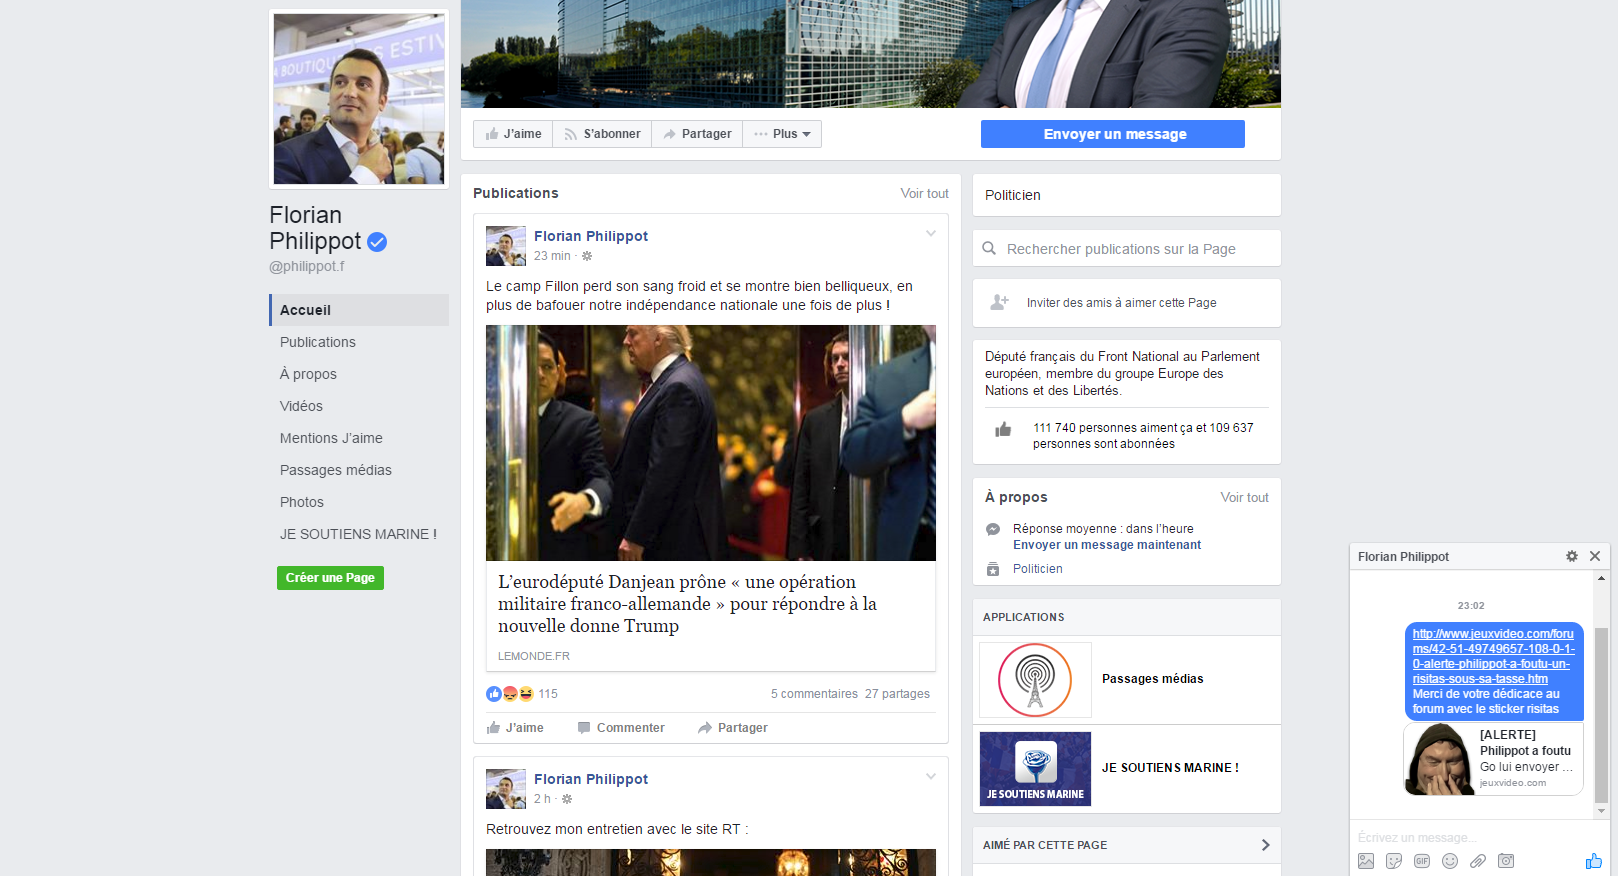The image size is (1618, 876).
Task: Click the Politicien link under À propos
Action: [x=1038, y=569]
